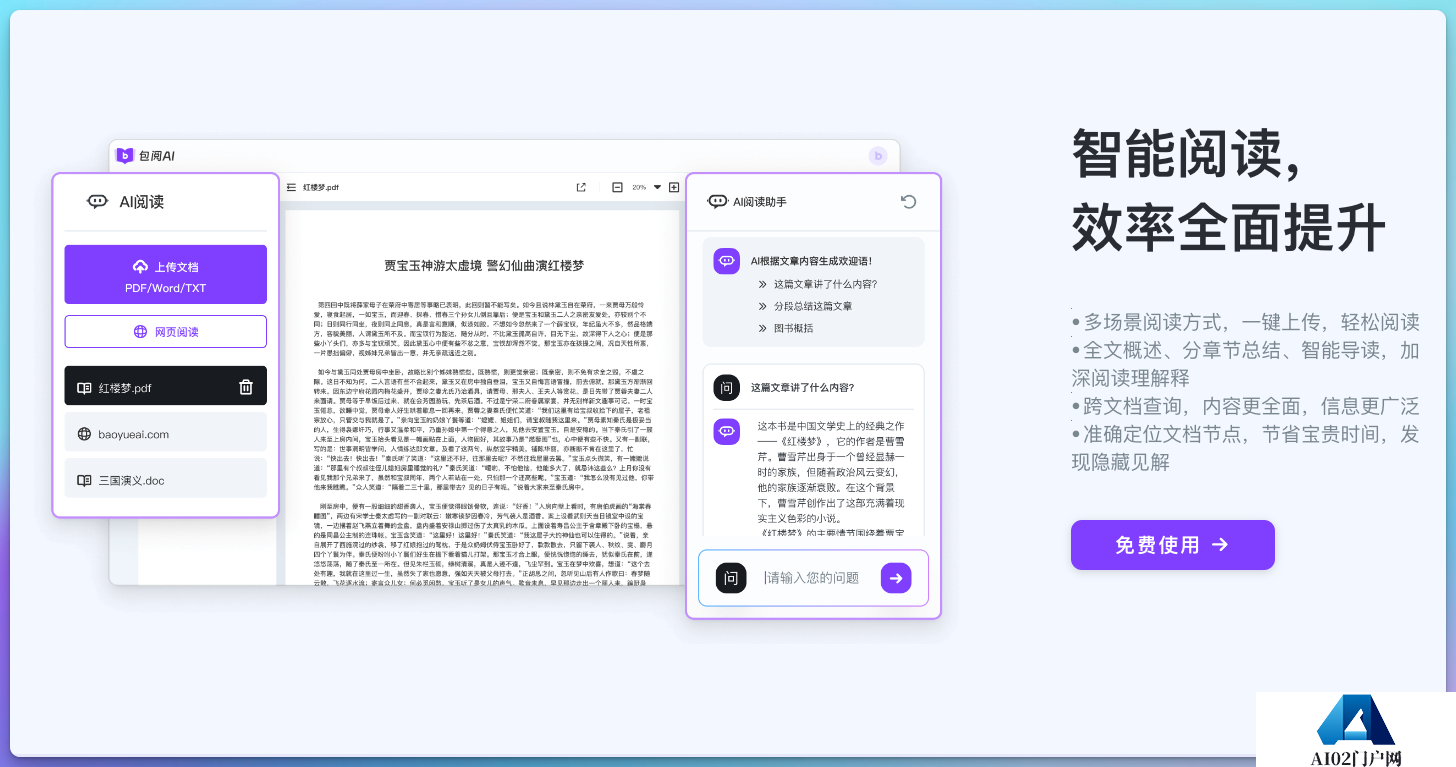Click the AI阅读助手 panel title

[760, 202]
